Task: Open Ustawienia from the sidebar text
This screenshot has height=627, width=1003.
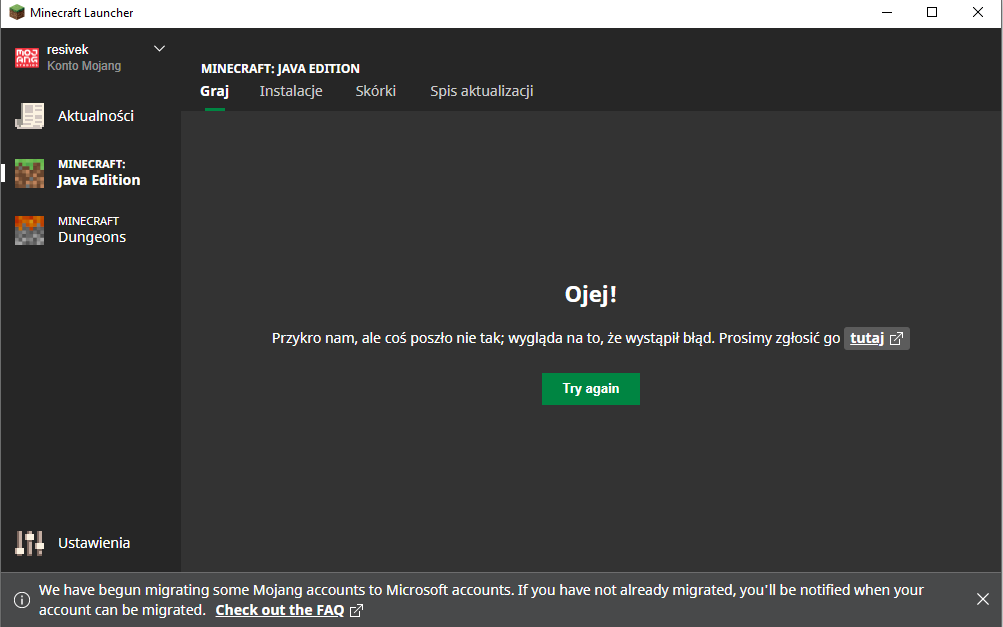Action: tap(94, 543)
